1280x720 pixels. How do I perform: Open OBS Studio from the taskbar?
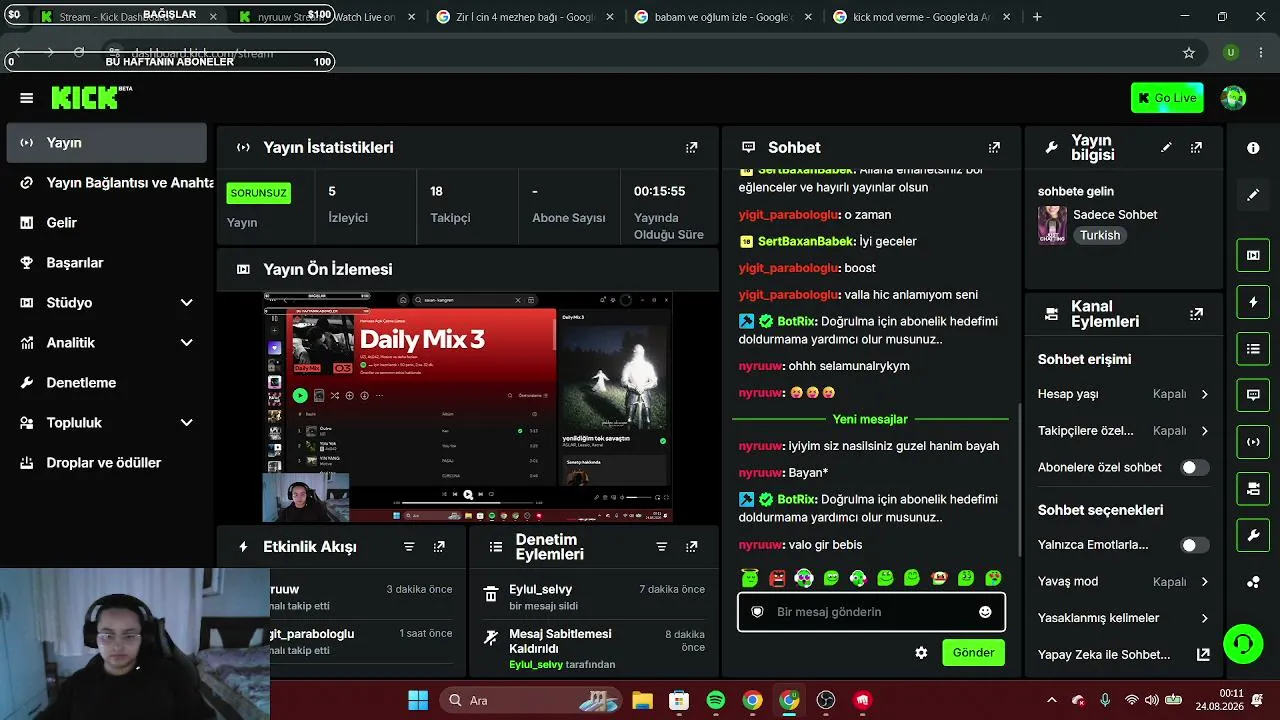[826, 700]
